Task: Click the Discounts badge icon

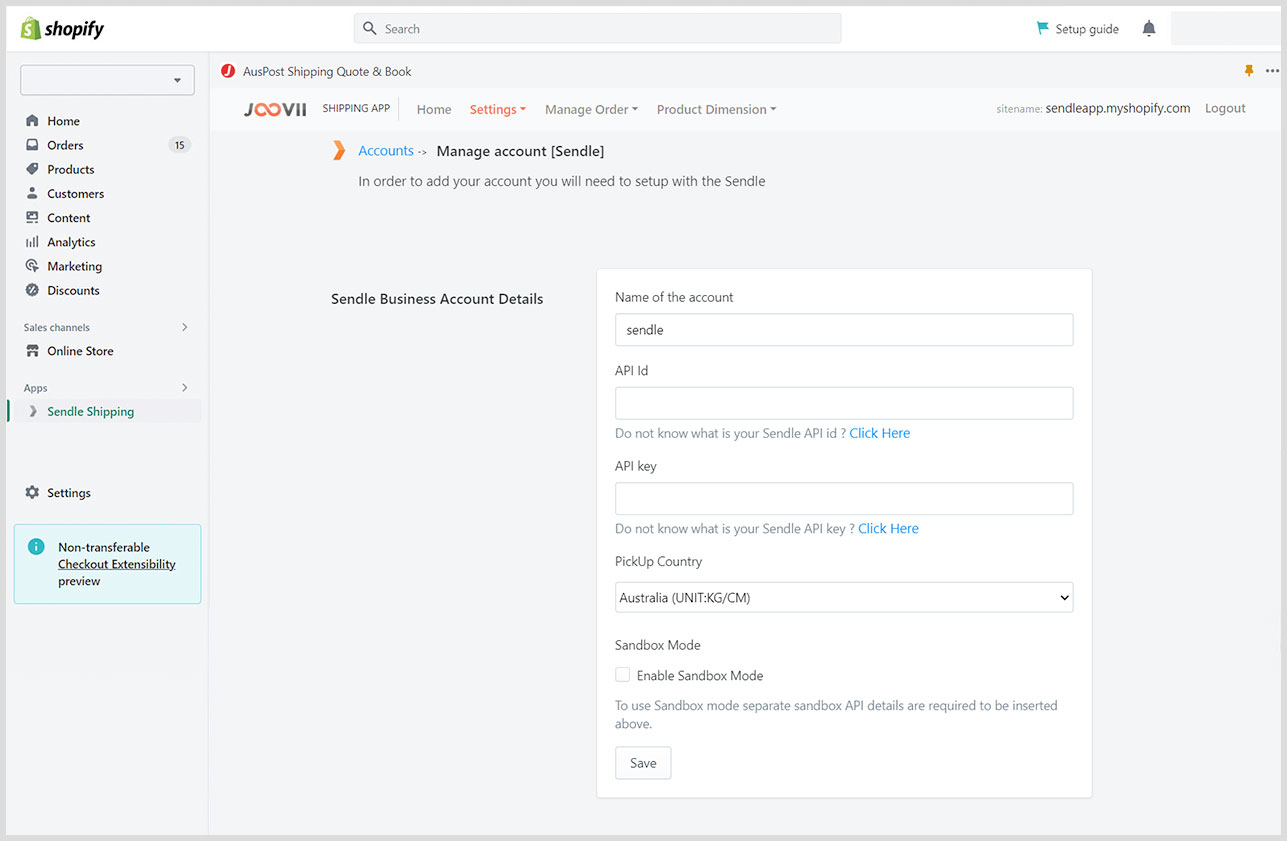Action: 32,290
